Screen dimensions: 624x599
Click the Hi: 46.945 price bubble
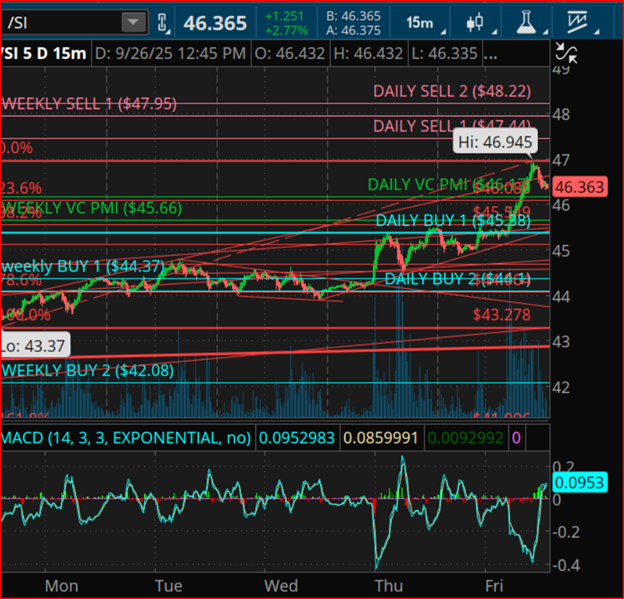(497, 141)
